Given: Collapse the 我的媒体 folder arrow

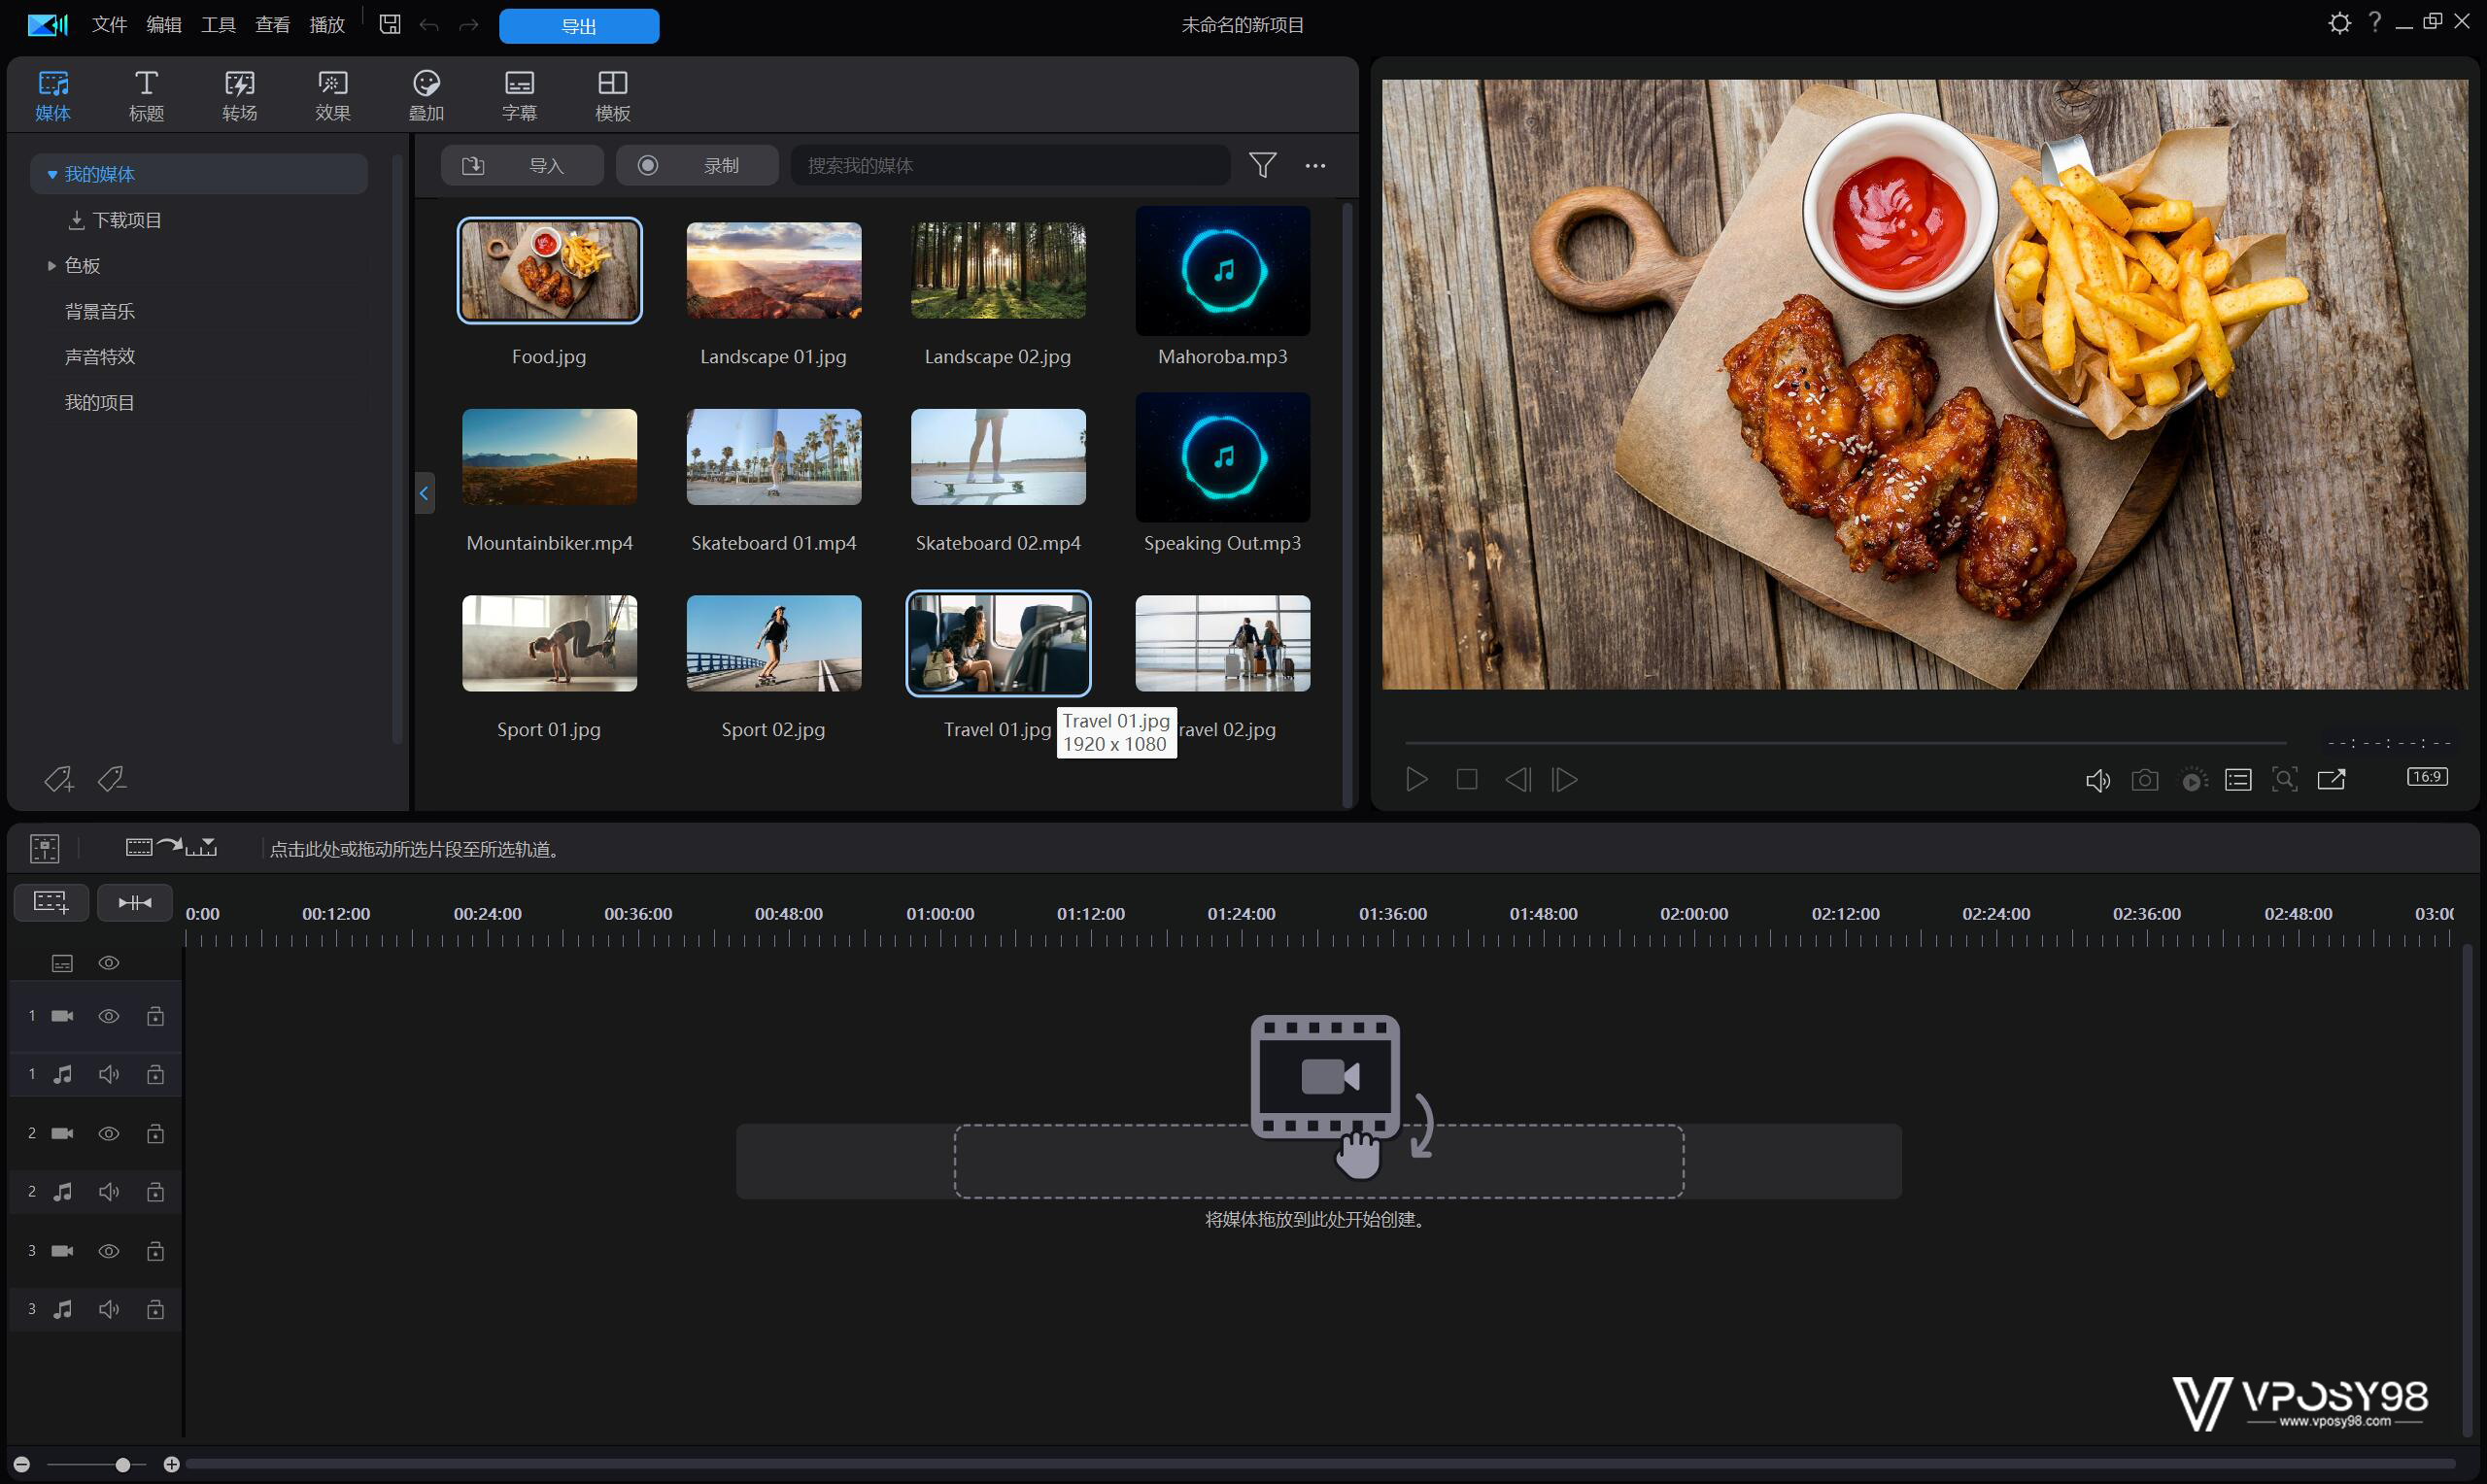Looking at the screenshot, I should pyautogui.click(x=52, y=175).
